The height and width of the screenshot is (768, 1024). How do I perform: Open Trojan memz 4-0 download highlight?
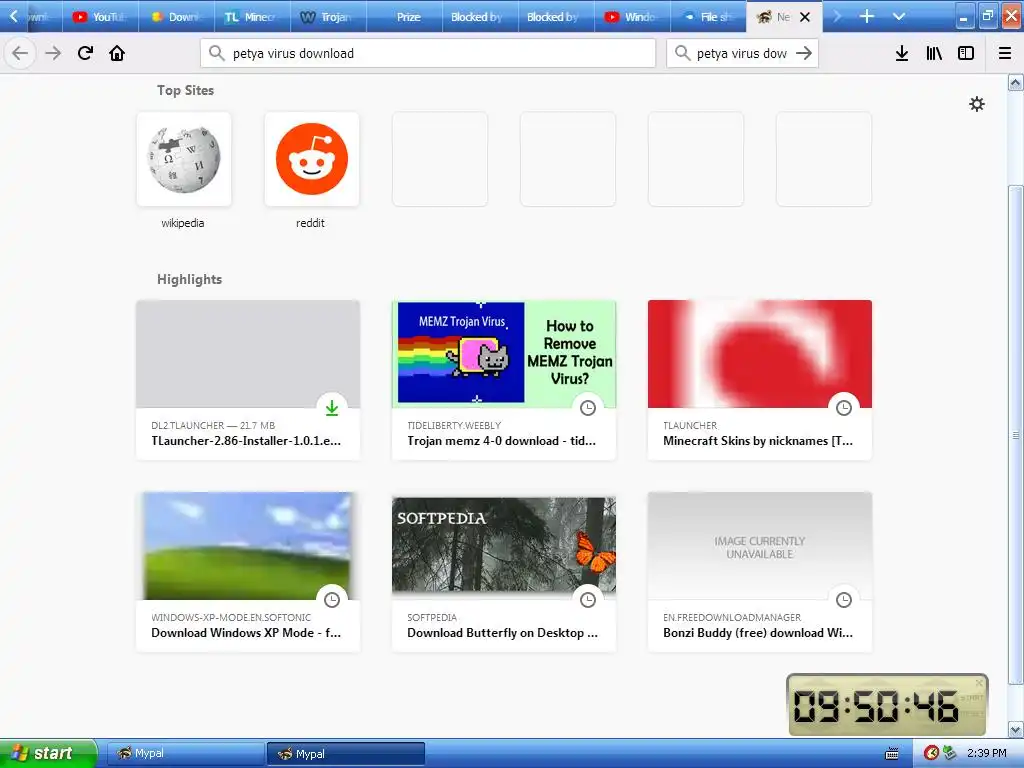[x=504, y=380]
